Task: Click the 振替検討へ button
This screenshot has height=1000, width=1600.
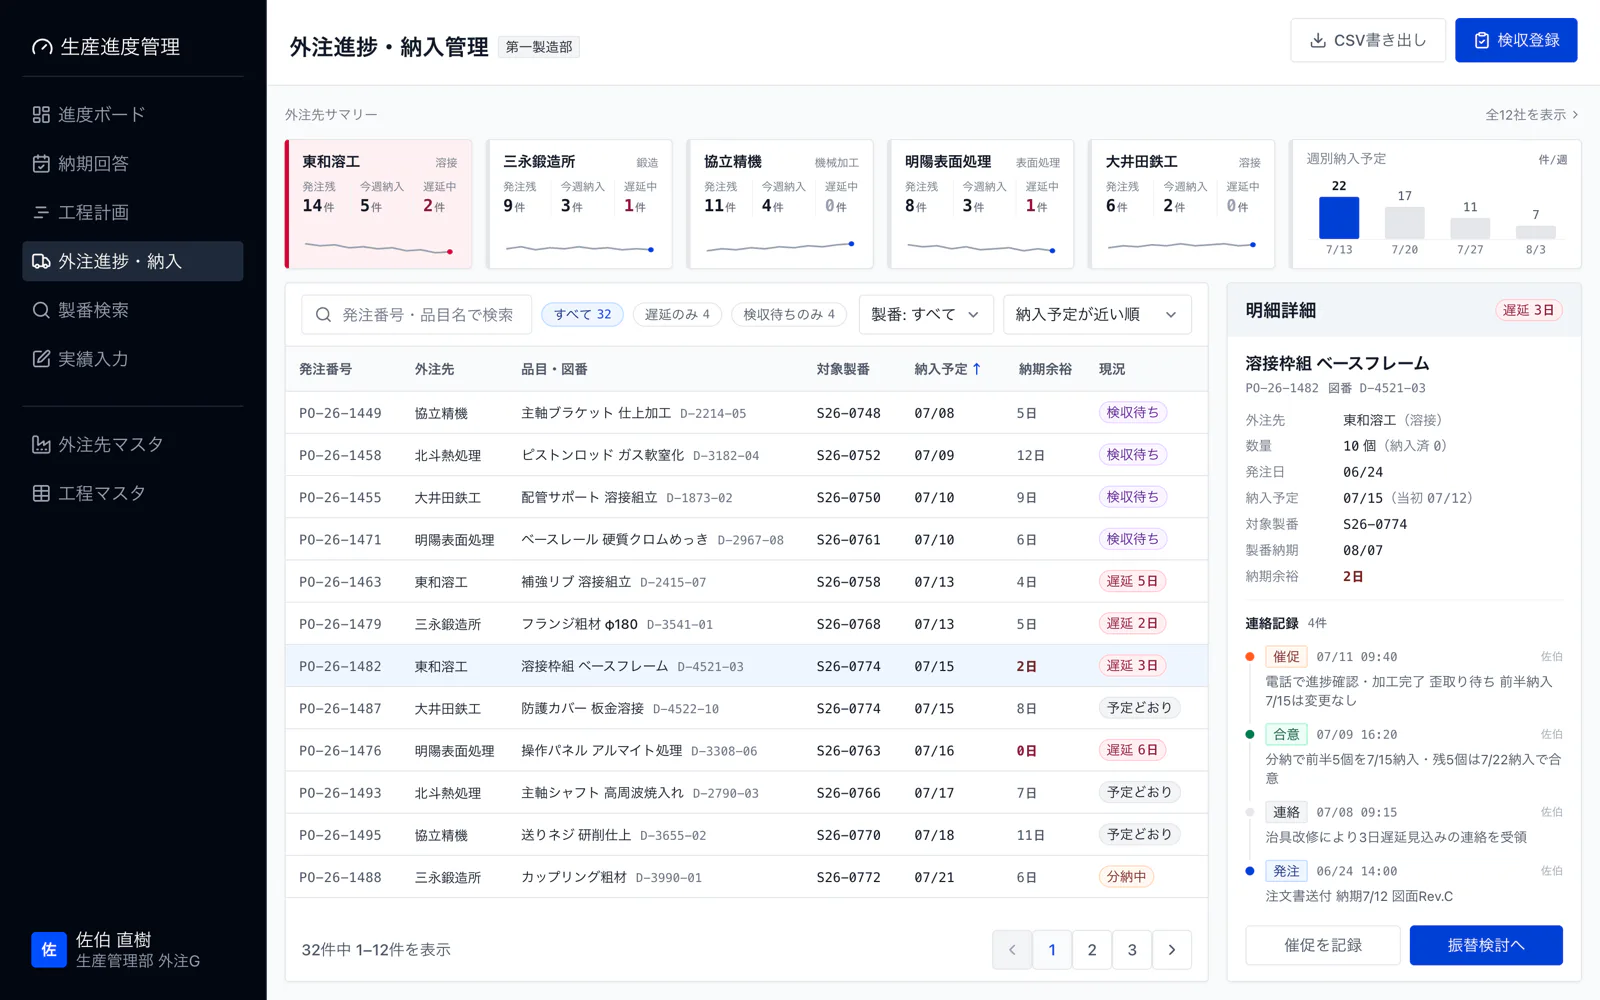Action: coord(1486,945)
